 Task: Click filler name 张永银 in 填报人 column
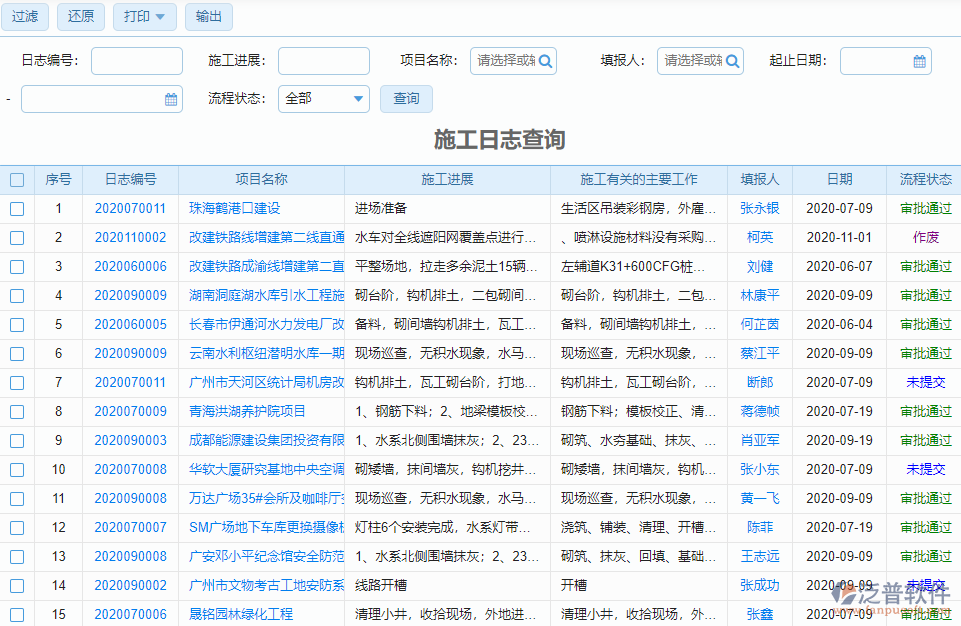click(759, 208)
